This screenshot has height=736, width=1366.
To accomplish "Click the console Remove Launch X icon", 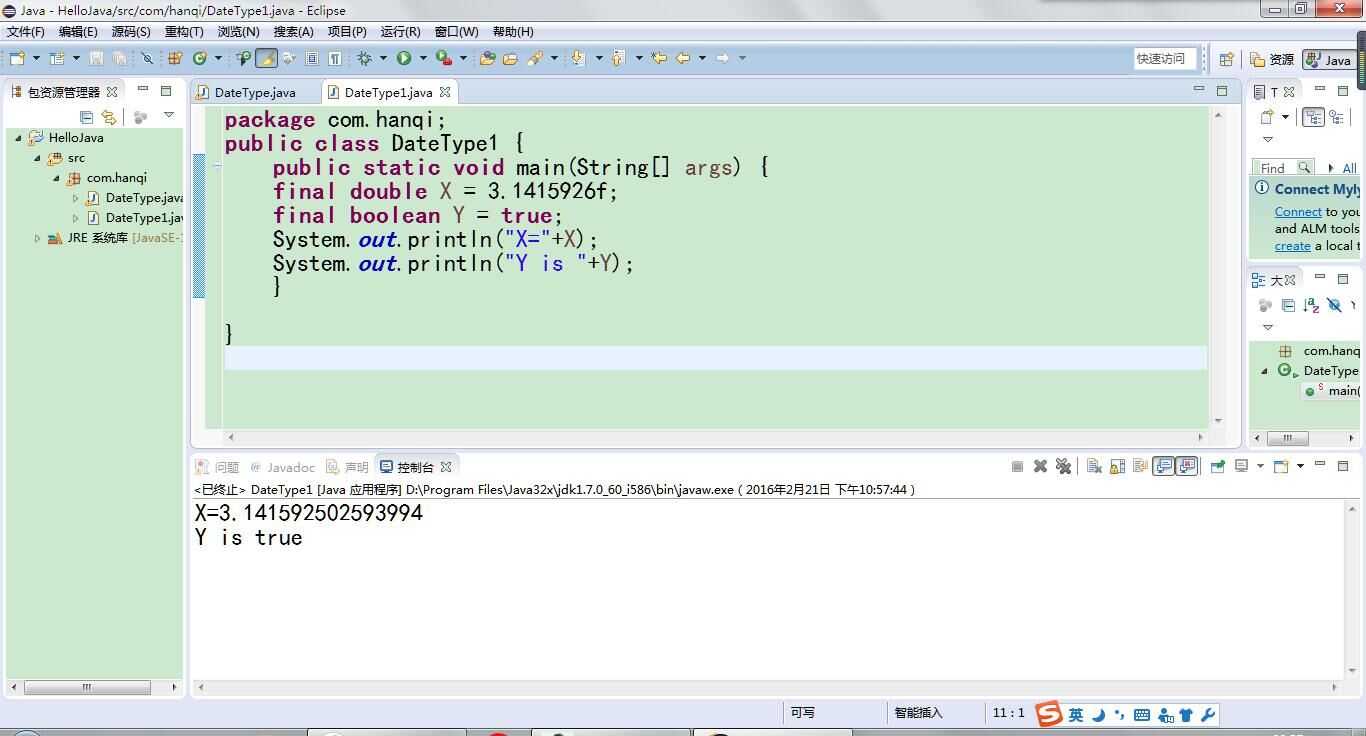I will tap(1040, 466).
